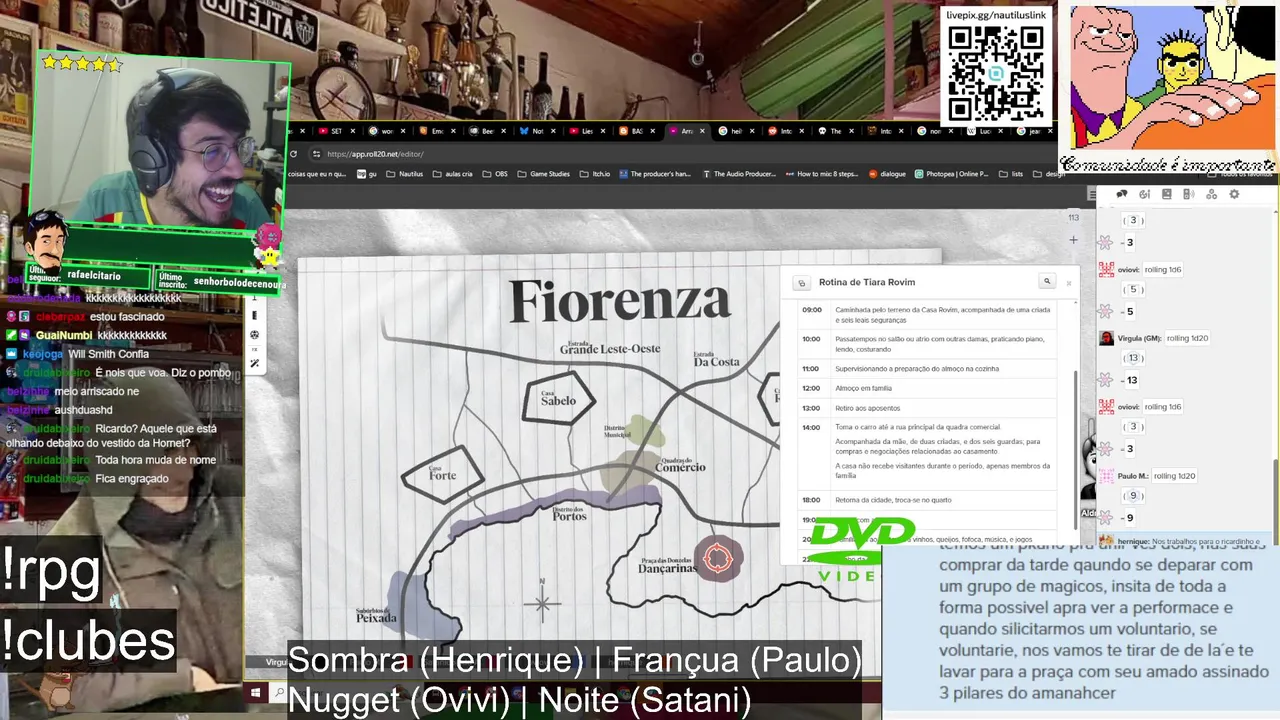Click the 18:00 Retorna da cidade row
The image size is (1280, 720).
pos(927,500)
